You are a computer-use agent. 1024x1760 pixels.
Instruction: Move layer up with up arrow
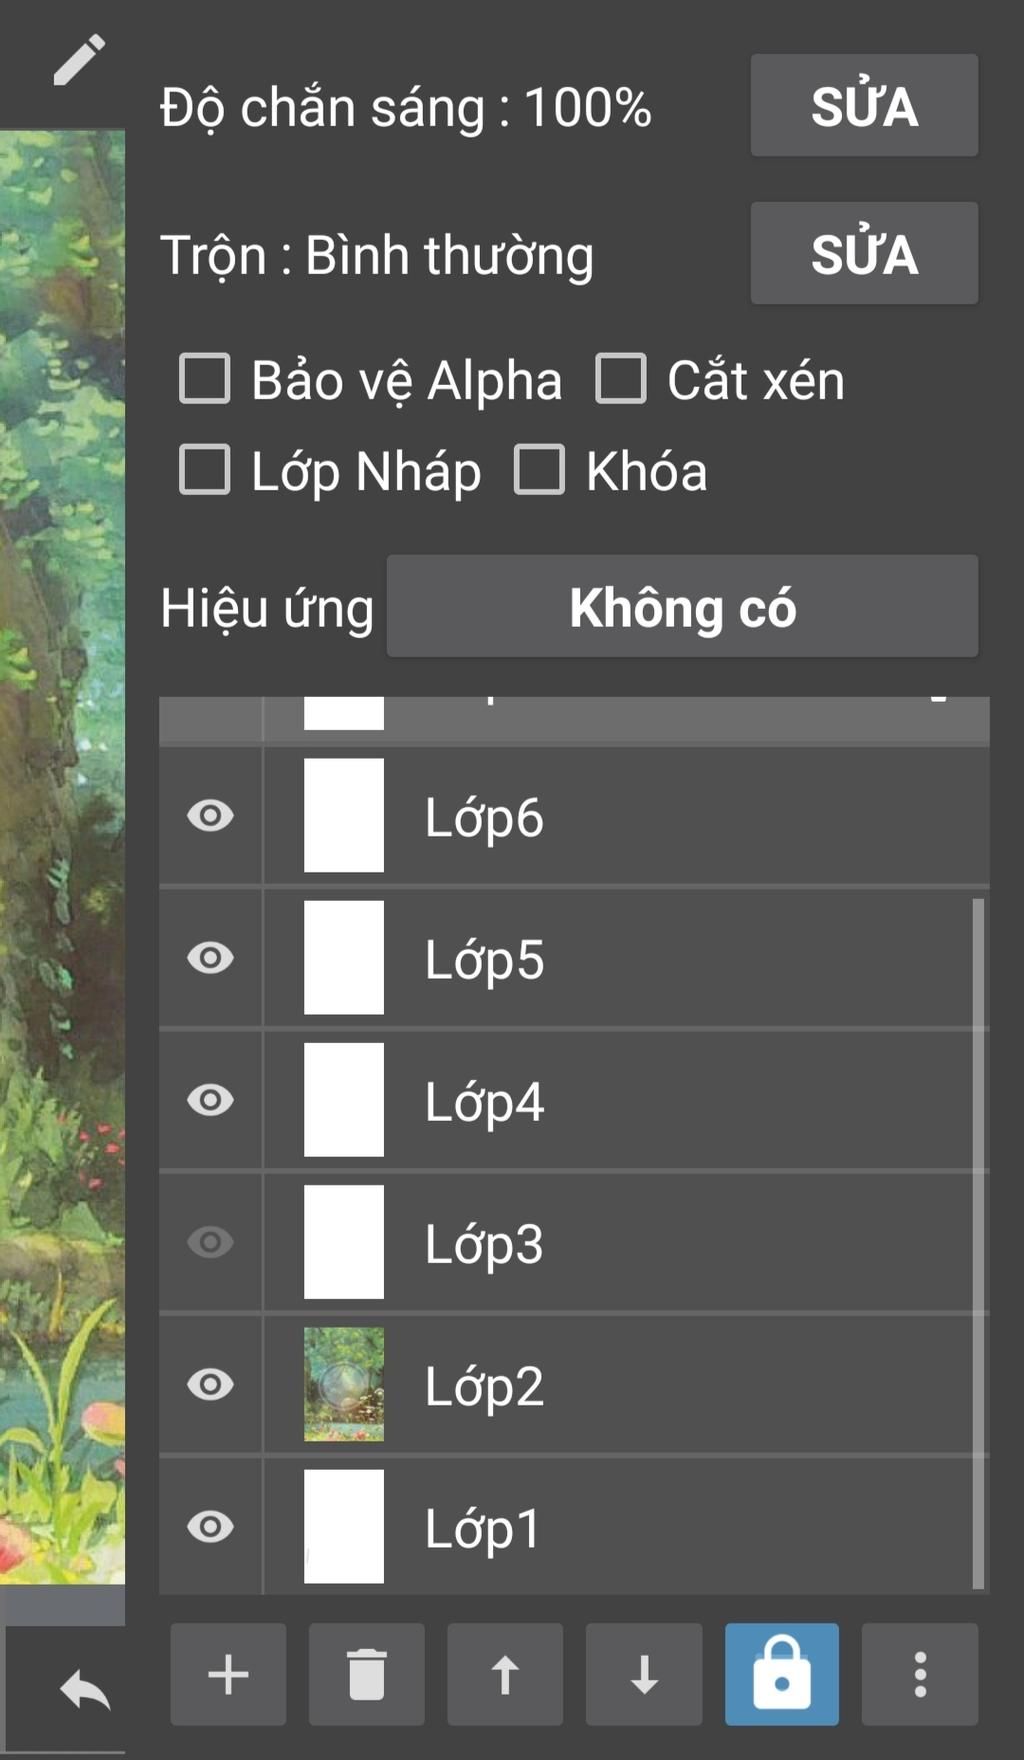[505, 1674]
